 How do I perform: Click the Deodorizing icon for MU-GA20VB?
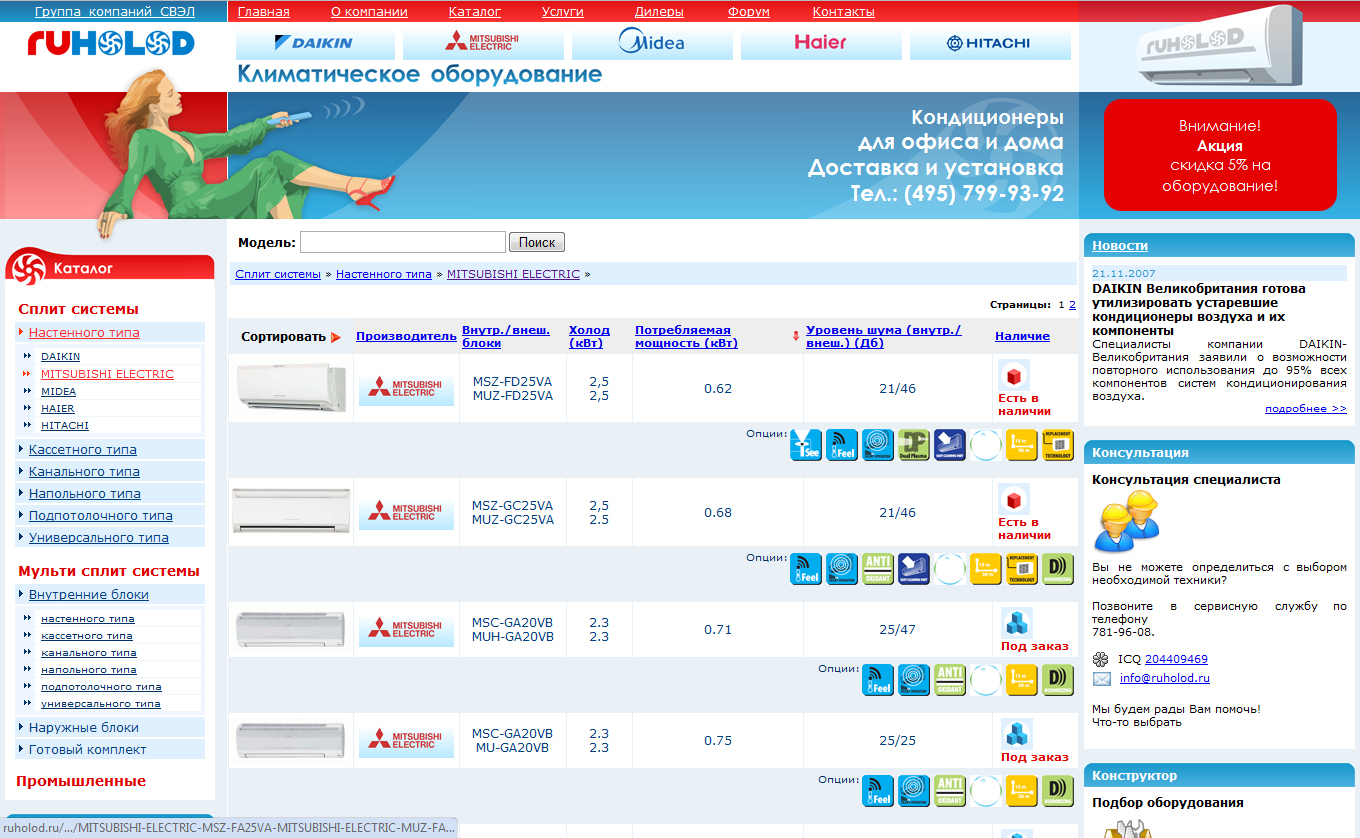(x=1058, y=791)
